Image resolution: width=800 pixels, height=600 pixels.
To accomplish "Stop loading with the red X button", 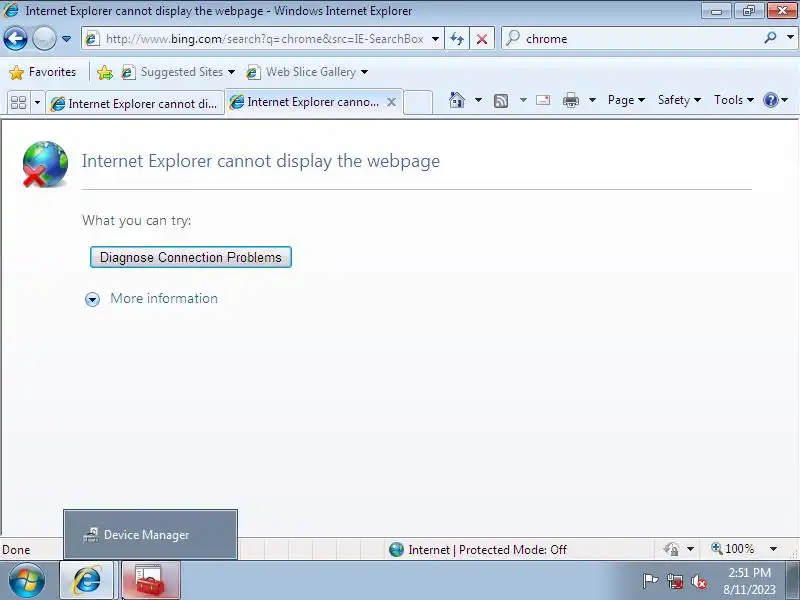I will click(482, 39).
